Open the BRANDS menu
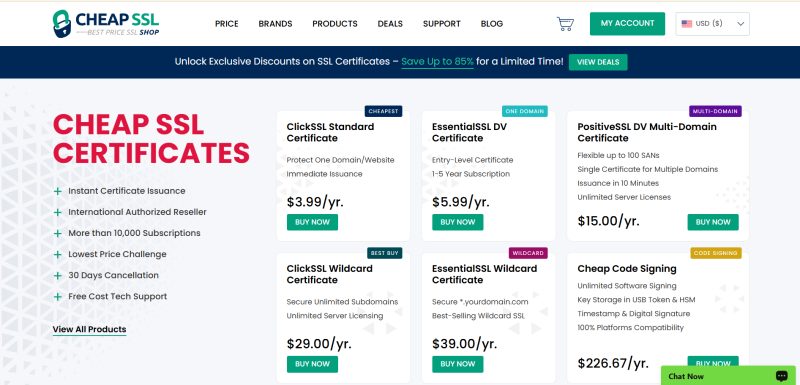The height and width of the screenshot is (385, 800). coord(276,23)
